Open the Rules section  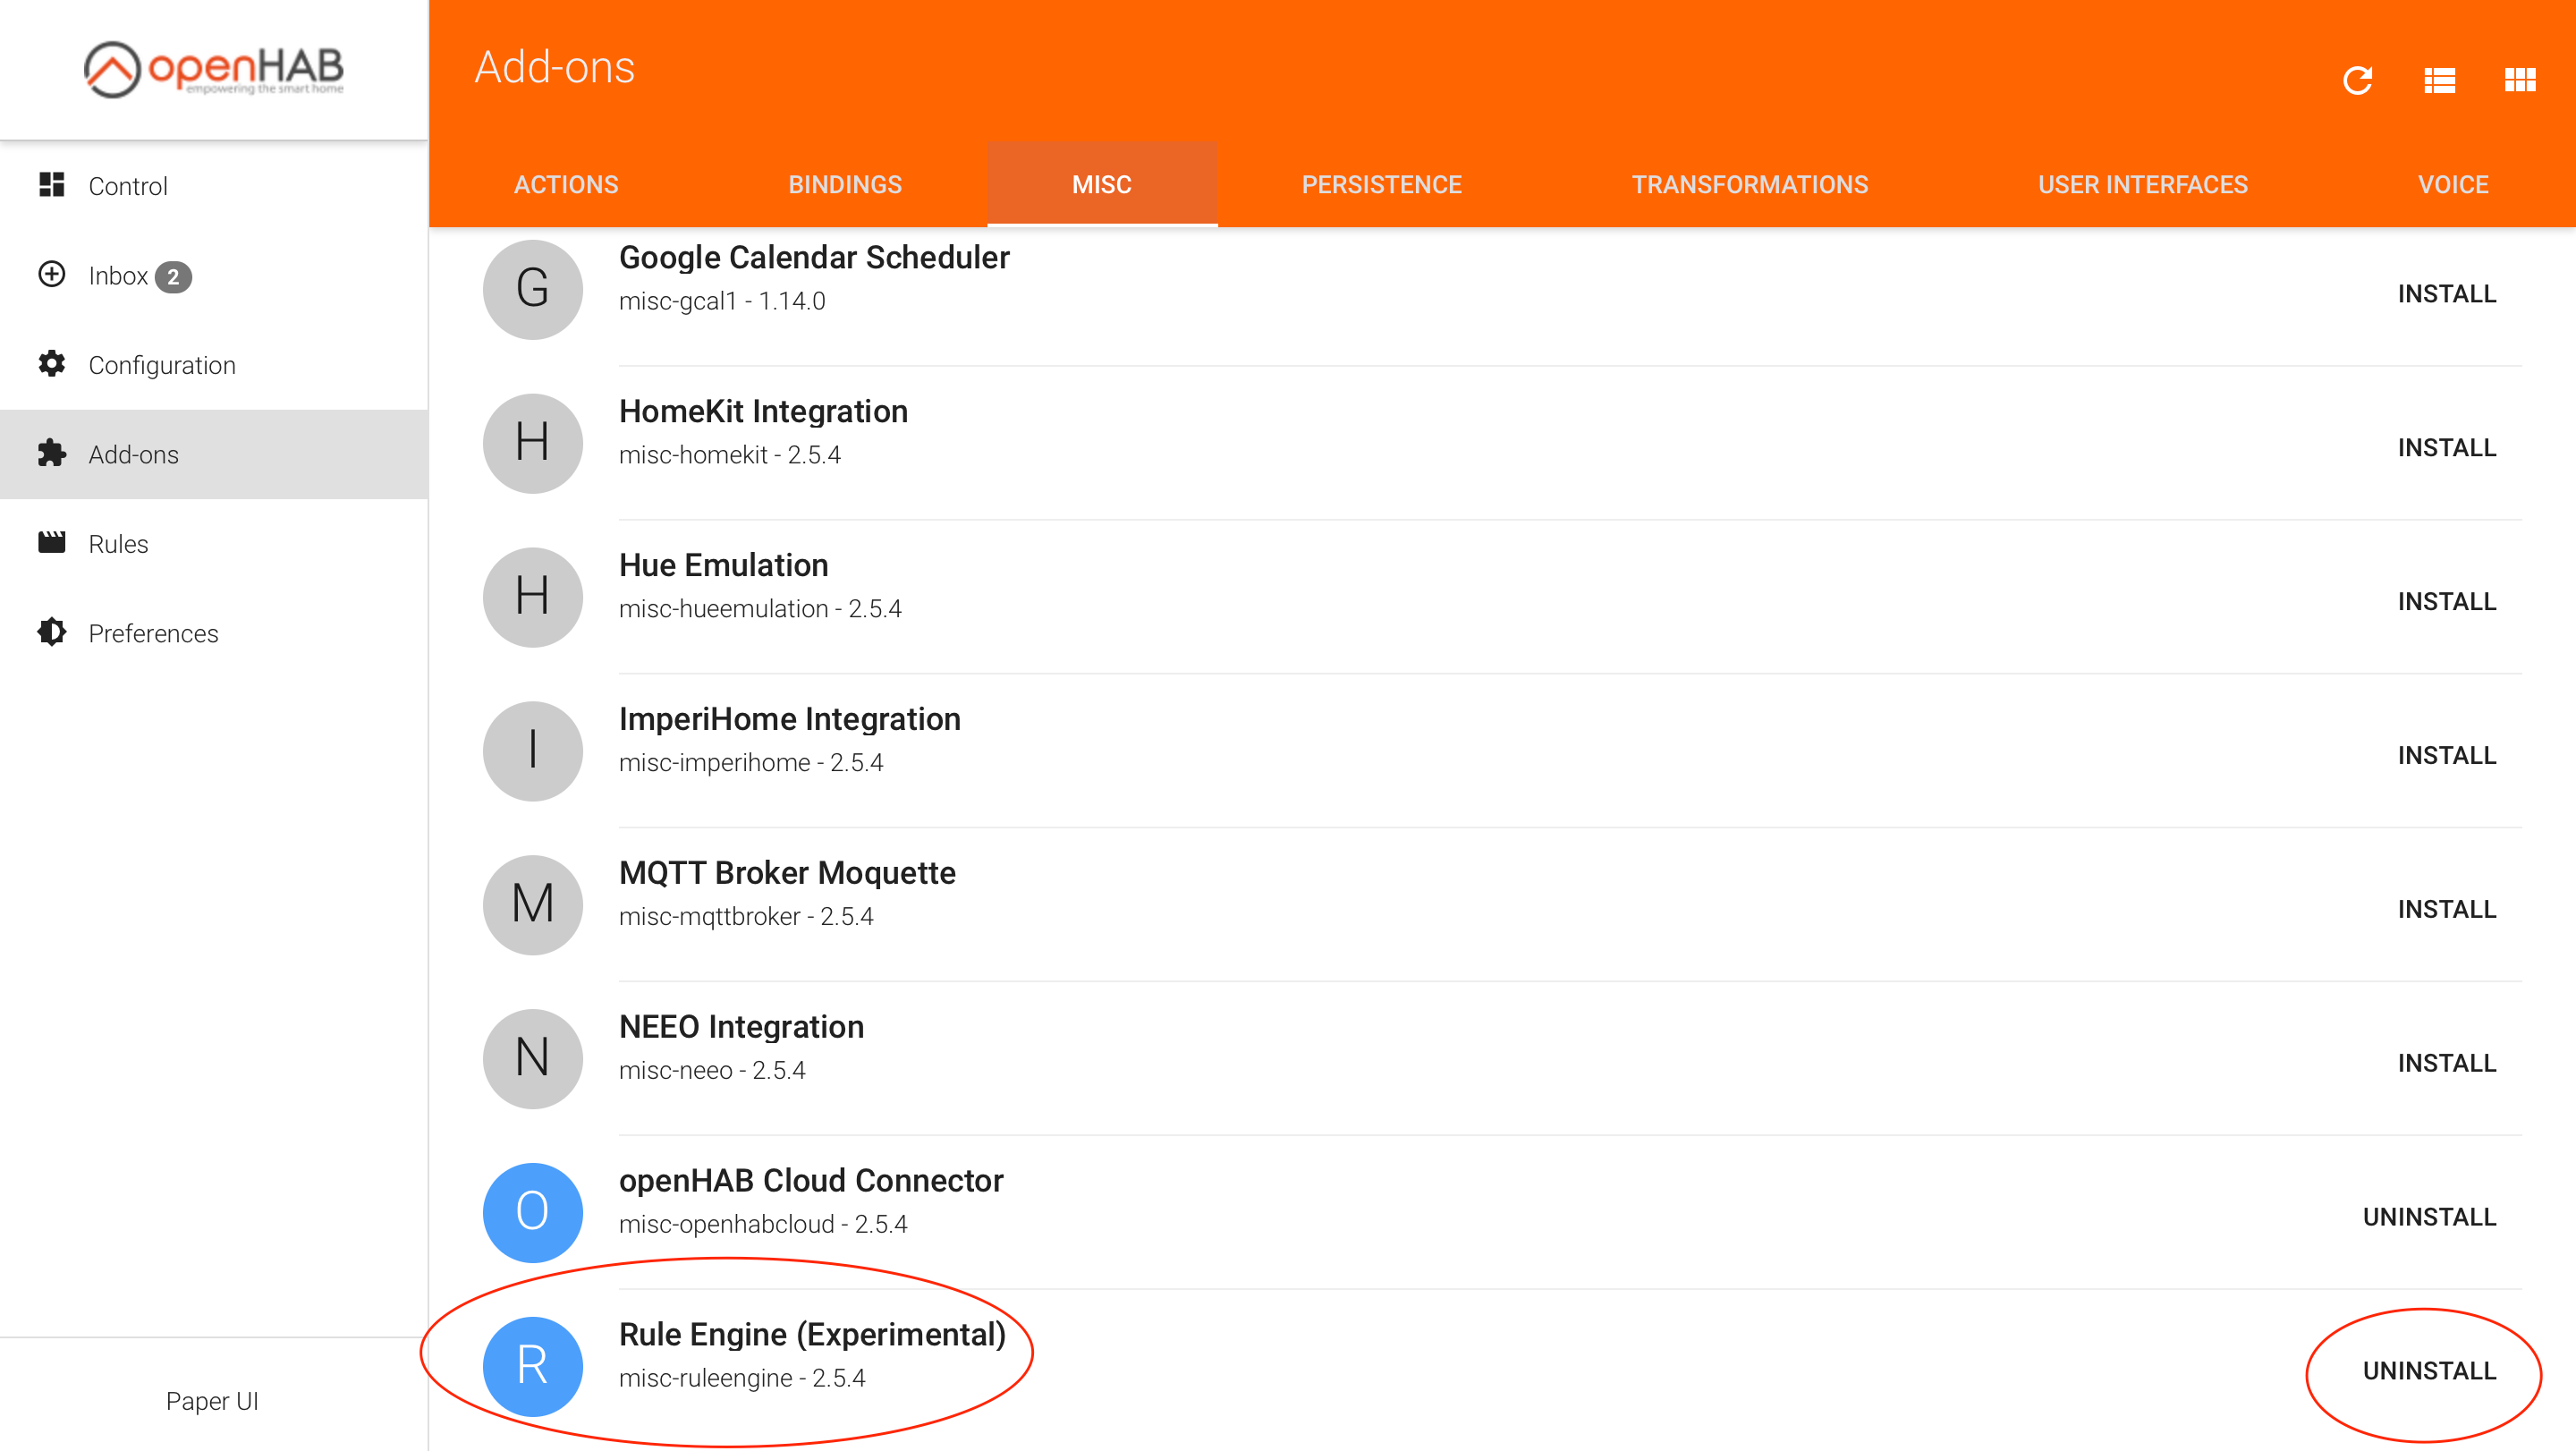[x=118, y=544]
